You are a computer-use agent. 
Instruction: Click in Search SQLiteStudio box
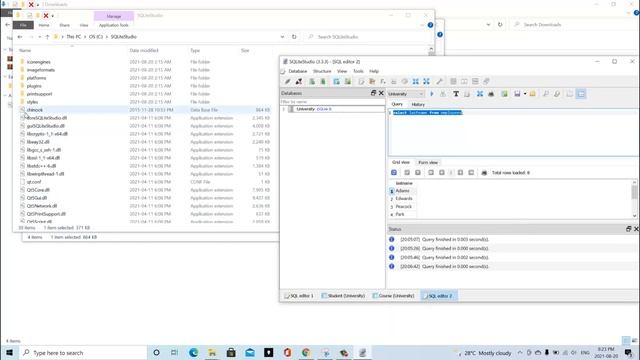(367, 37)
